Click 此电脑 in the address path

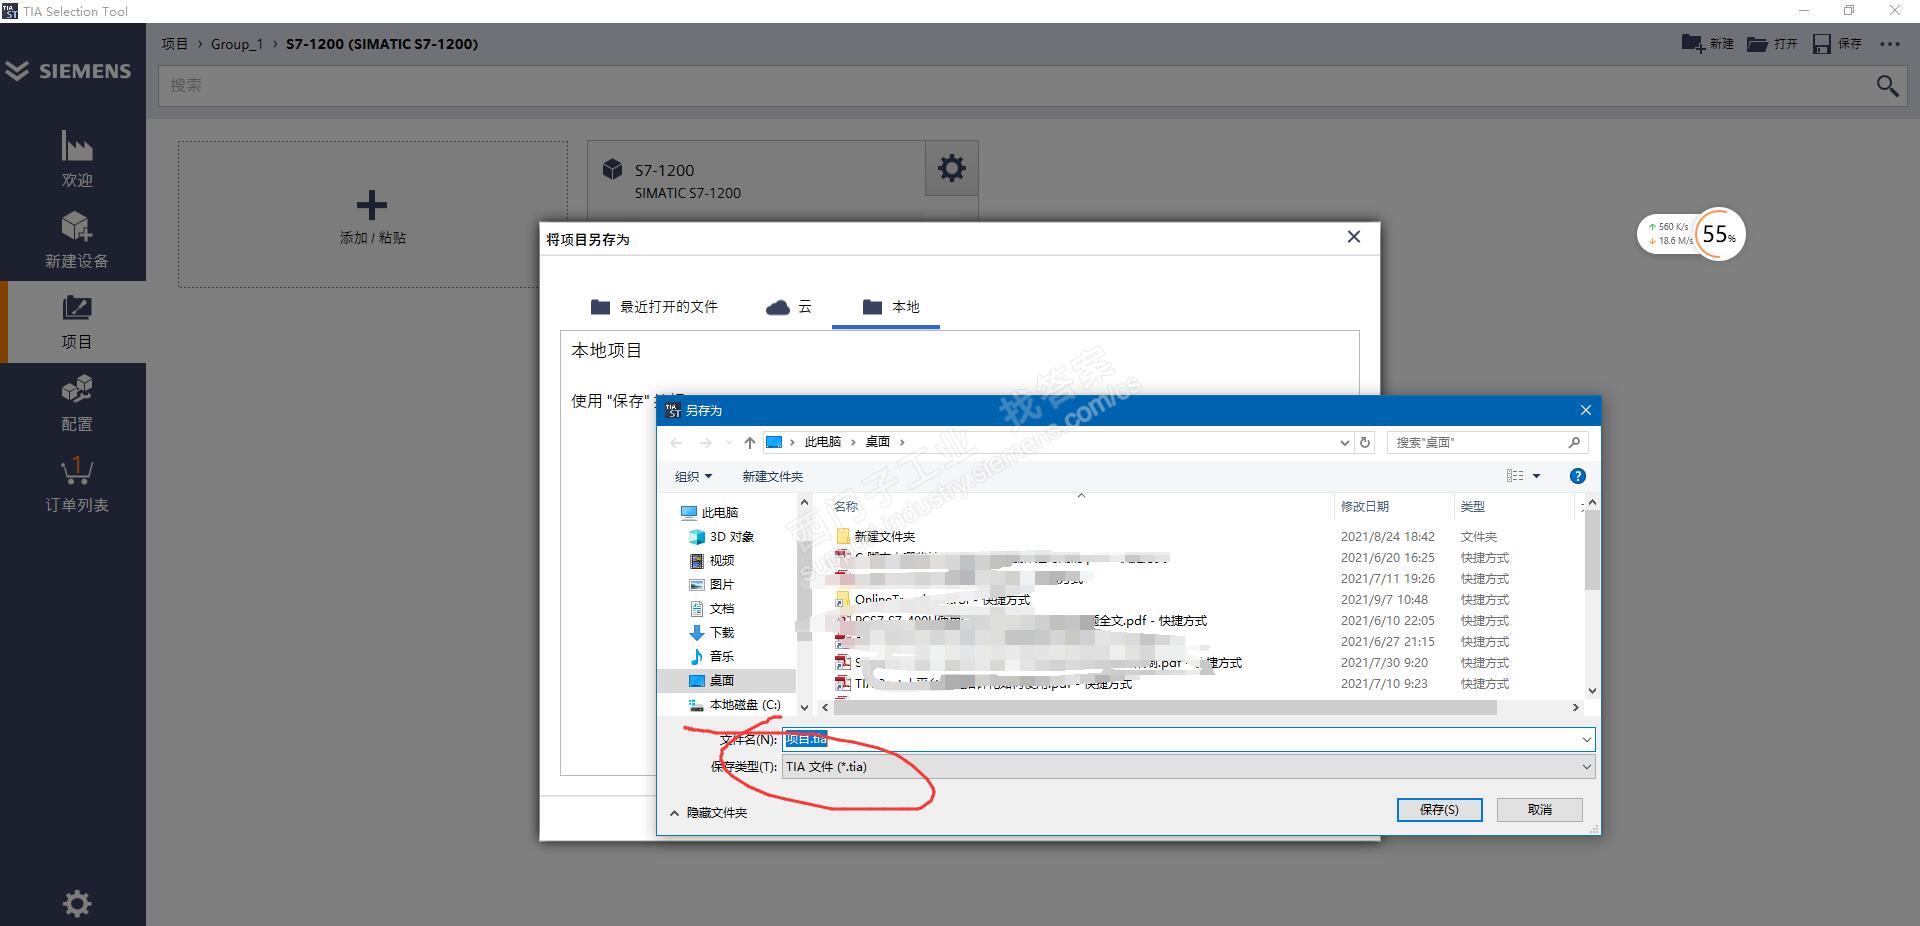click(x=822, y=442)
